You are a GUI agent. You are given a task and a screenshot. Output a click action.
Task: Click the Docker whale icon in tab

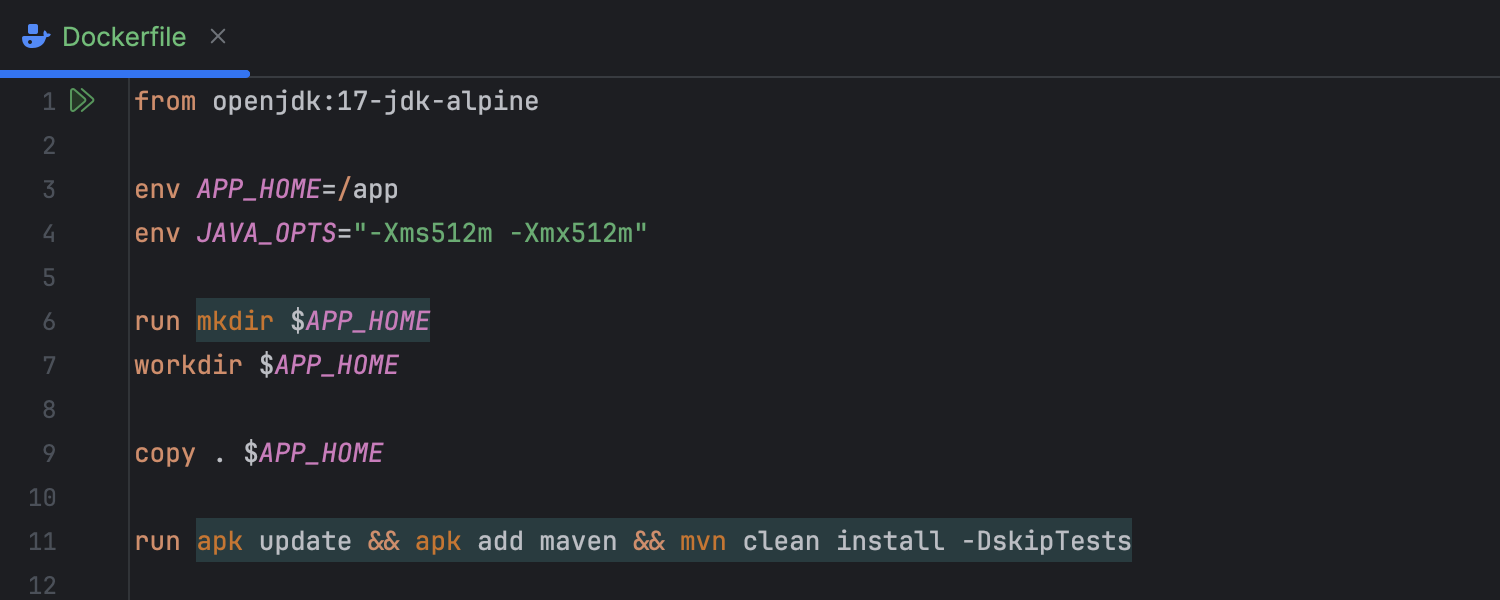click(36, 37)
